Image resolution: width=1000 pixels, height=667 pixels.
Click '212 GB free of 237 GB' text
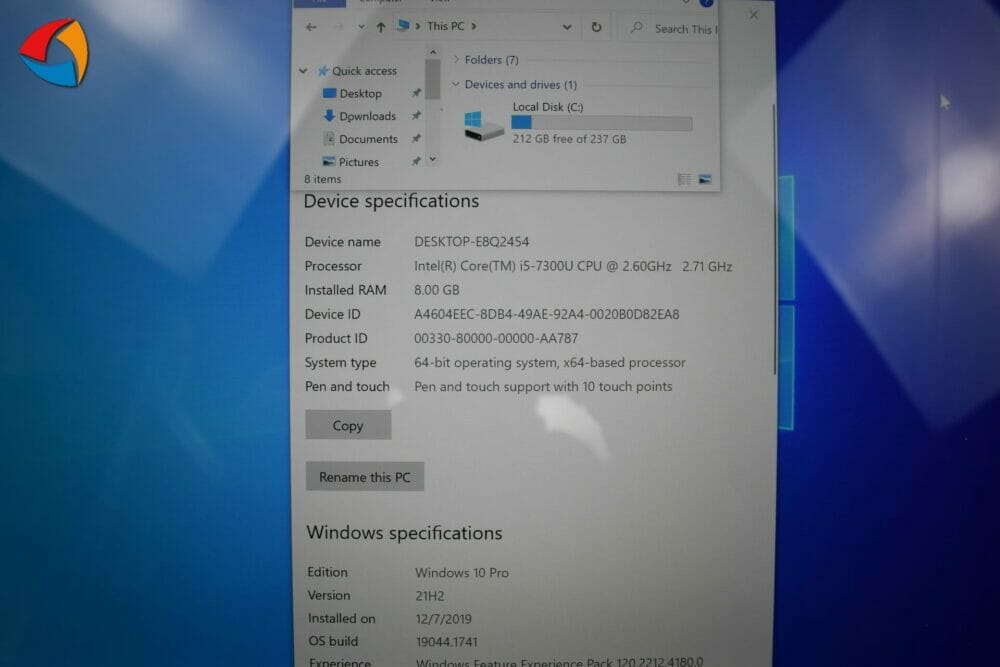569,139
